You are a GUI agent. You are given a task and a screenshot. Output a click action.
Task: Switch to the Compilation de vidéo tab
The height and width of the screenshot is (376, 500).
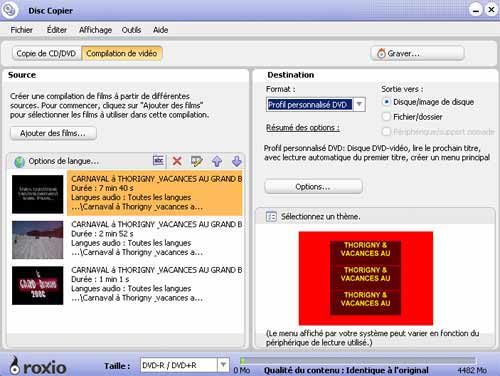122,53
